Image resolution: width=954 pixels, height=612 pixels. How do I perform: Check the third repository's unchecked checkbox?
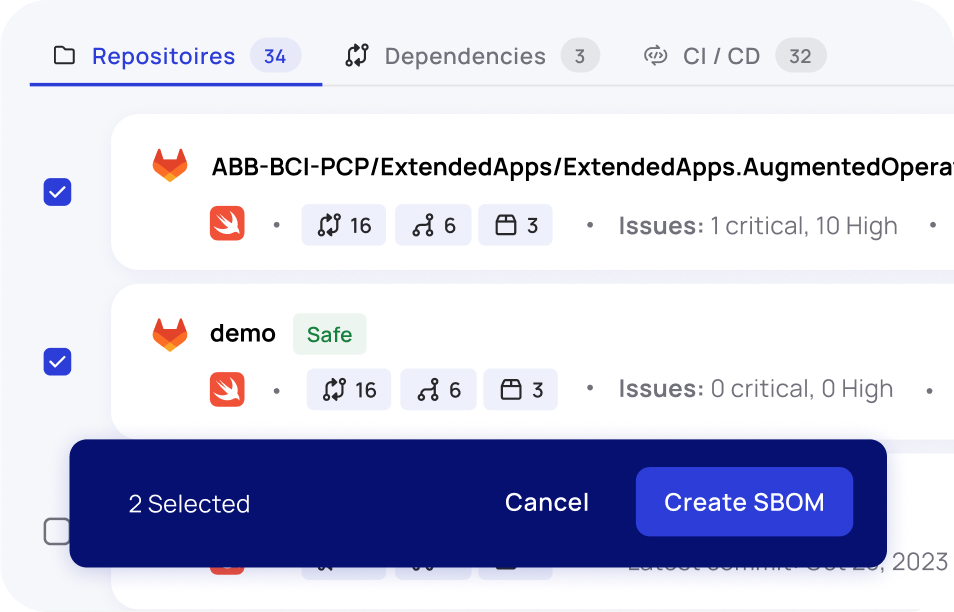point(57,531)
